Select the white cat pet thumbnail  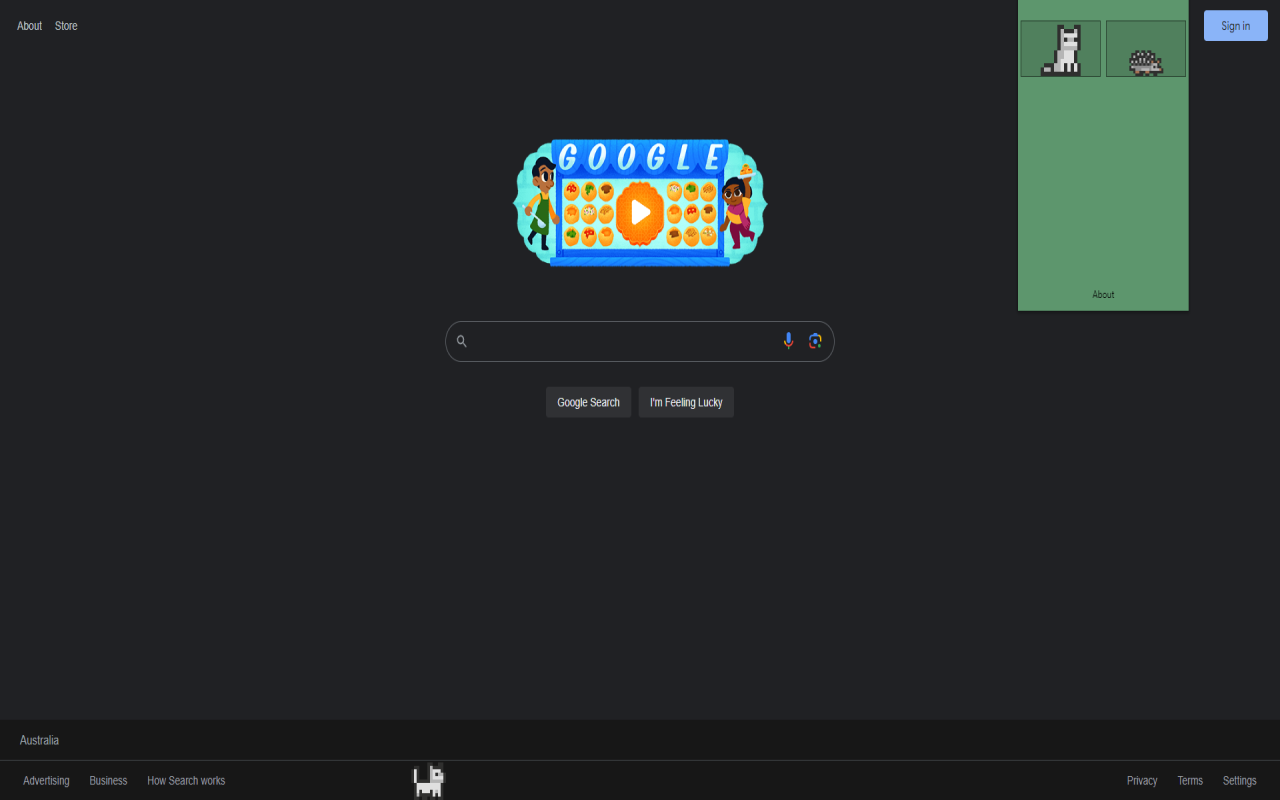(1060, 49)
